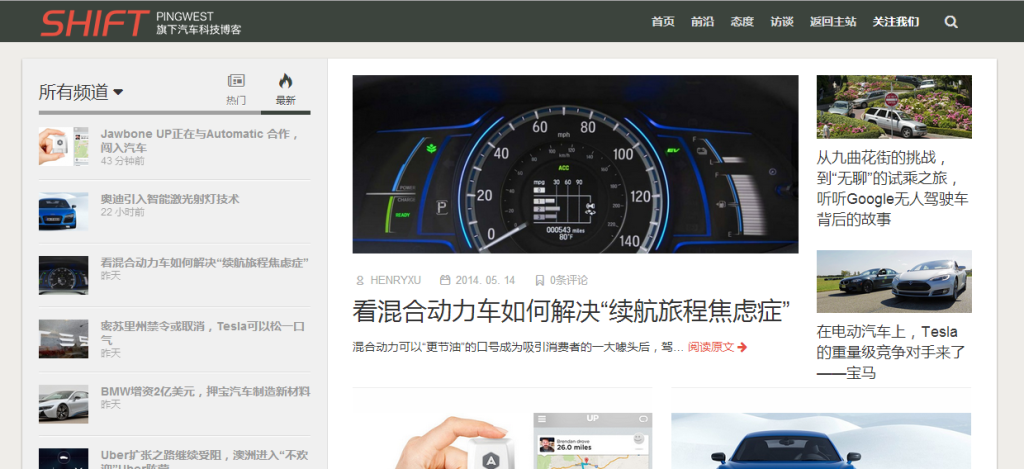Image resolution: width=1024 pixels, height=469 pixels.
Task: Open the 0条评论 comments link
Action: tap(569, 280)
